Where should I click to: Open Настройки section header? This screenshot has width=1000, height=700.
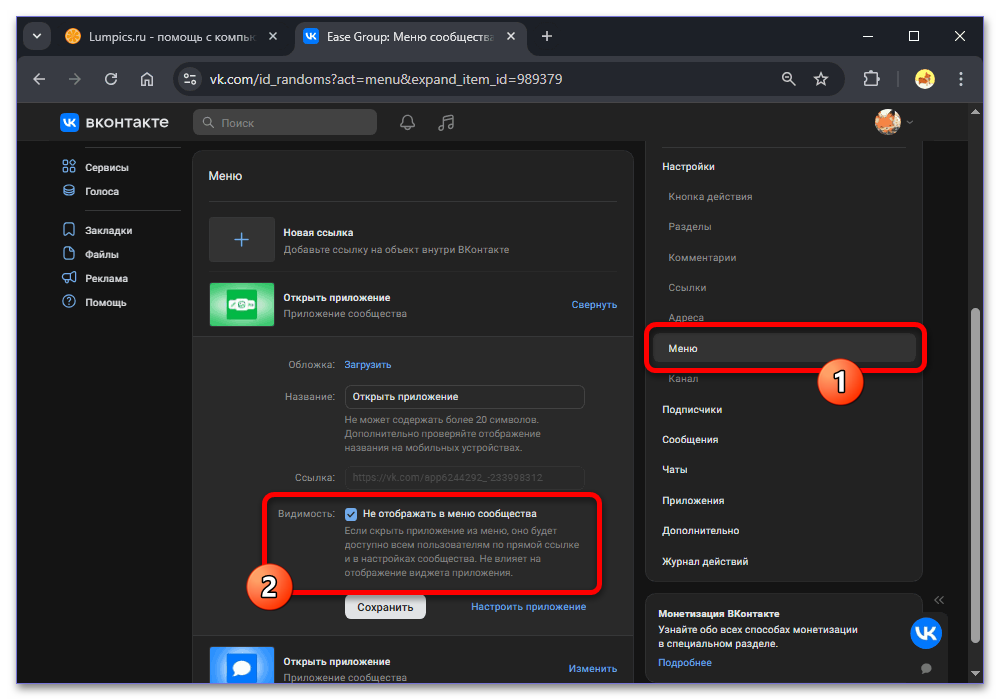point(688,166)
